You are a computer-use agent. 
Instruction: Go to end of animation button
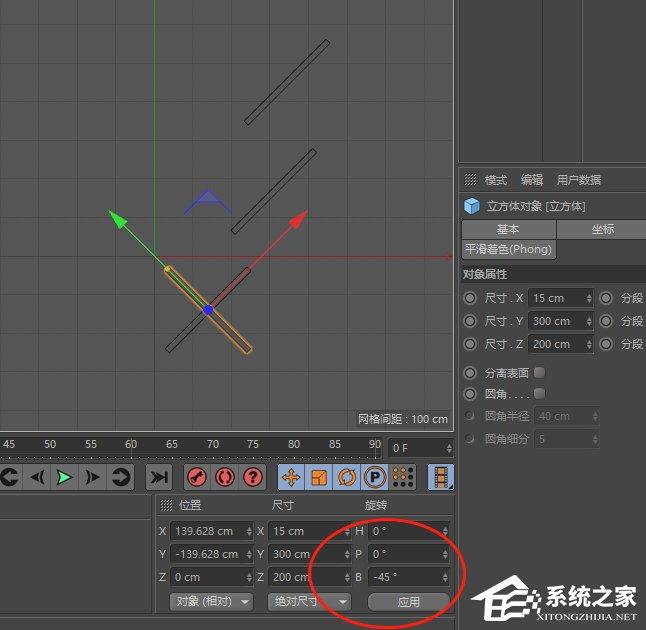click(x=159, y=477)
